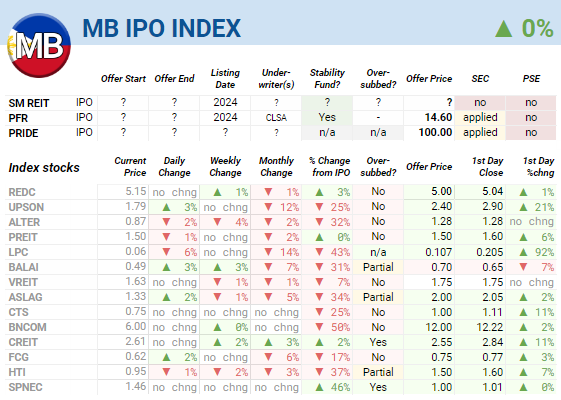Click UPSON monthly change red down arrow

pos(268,208)
